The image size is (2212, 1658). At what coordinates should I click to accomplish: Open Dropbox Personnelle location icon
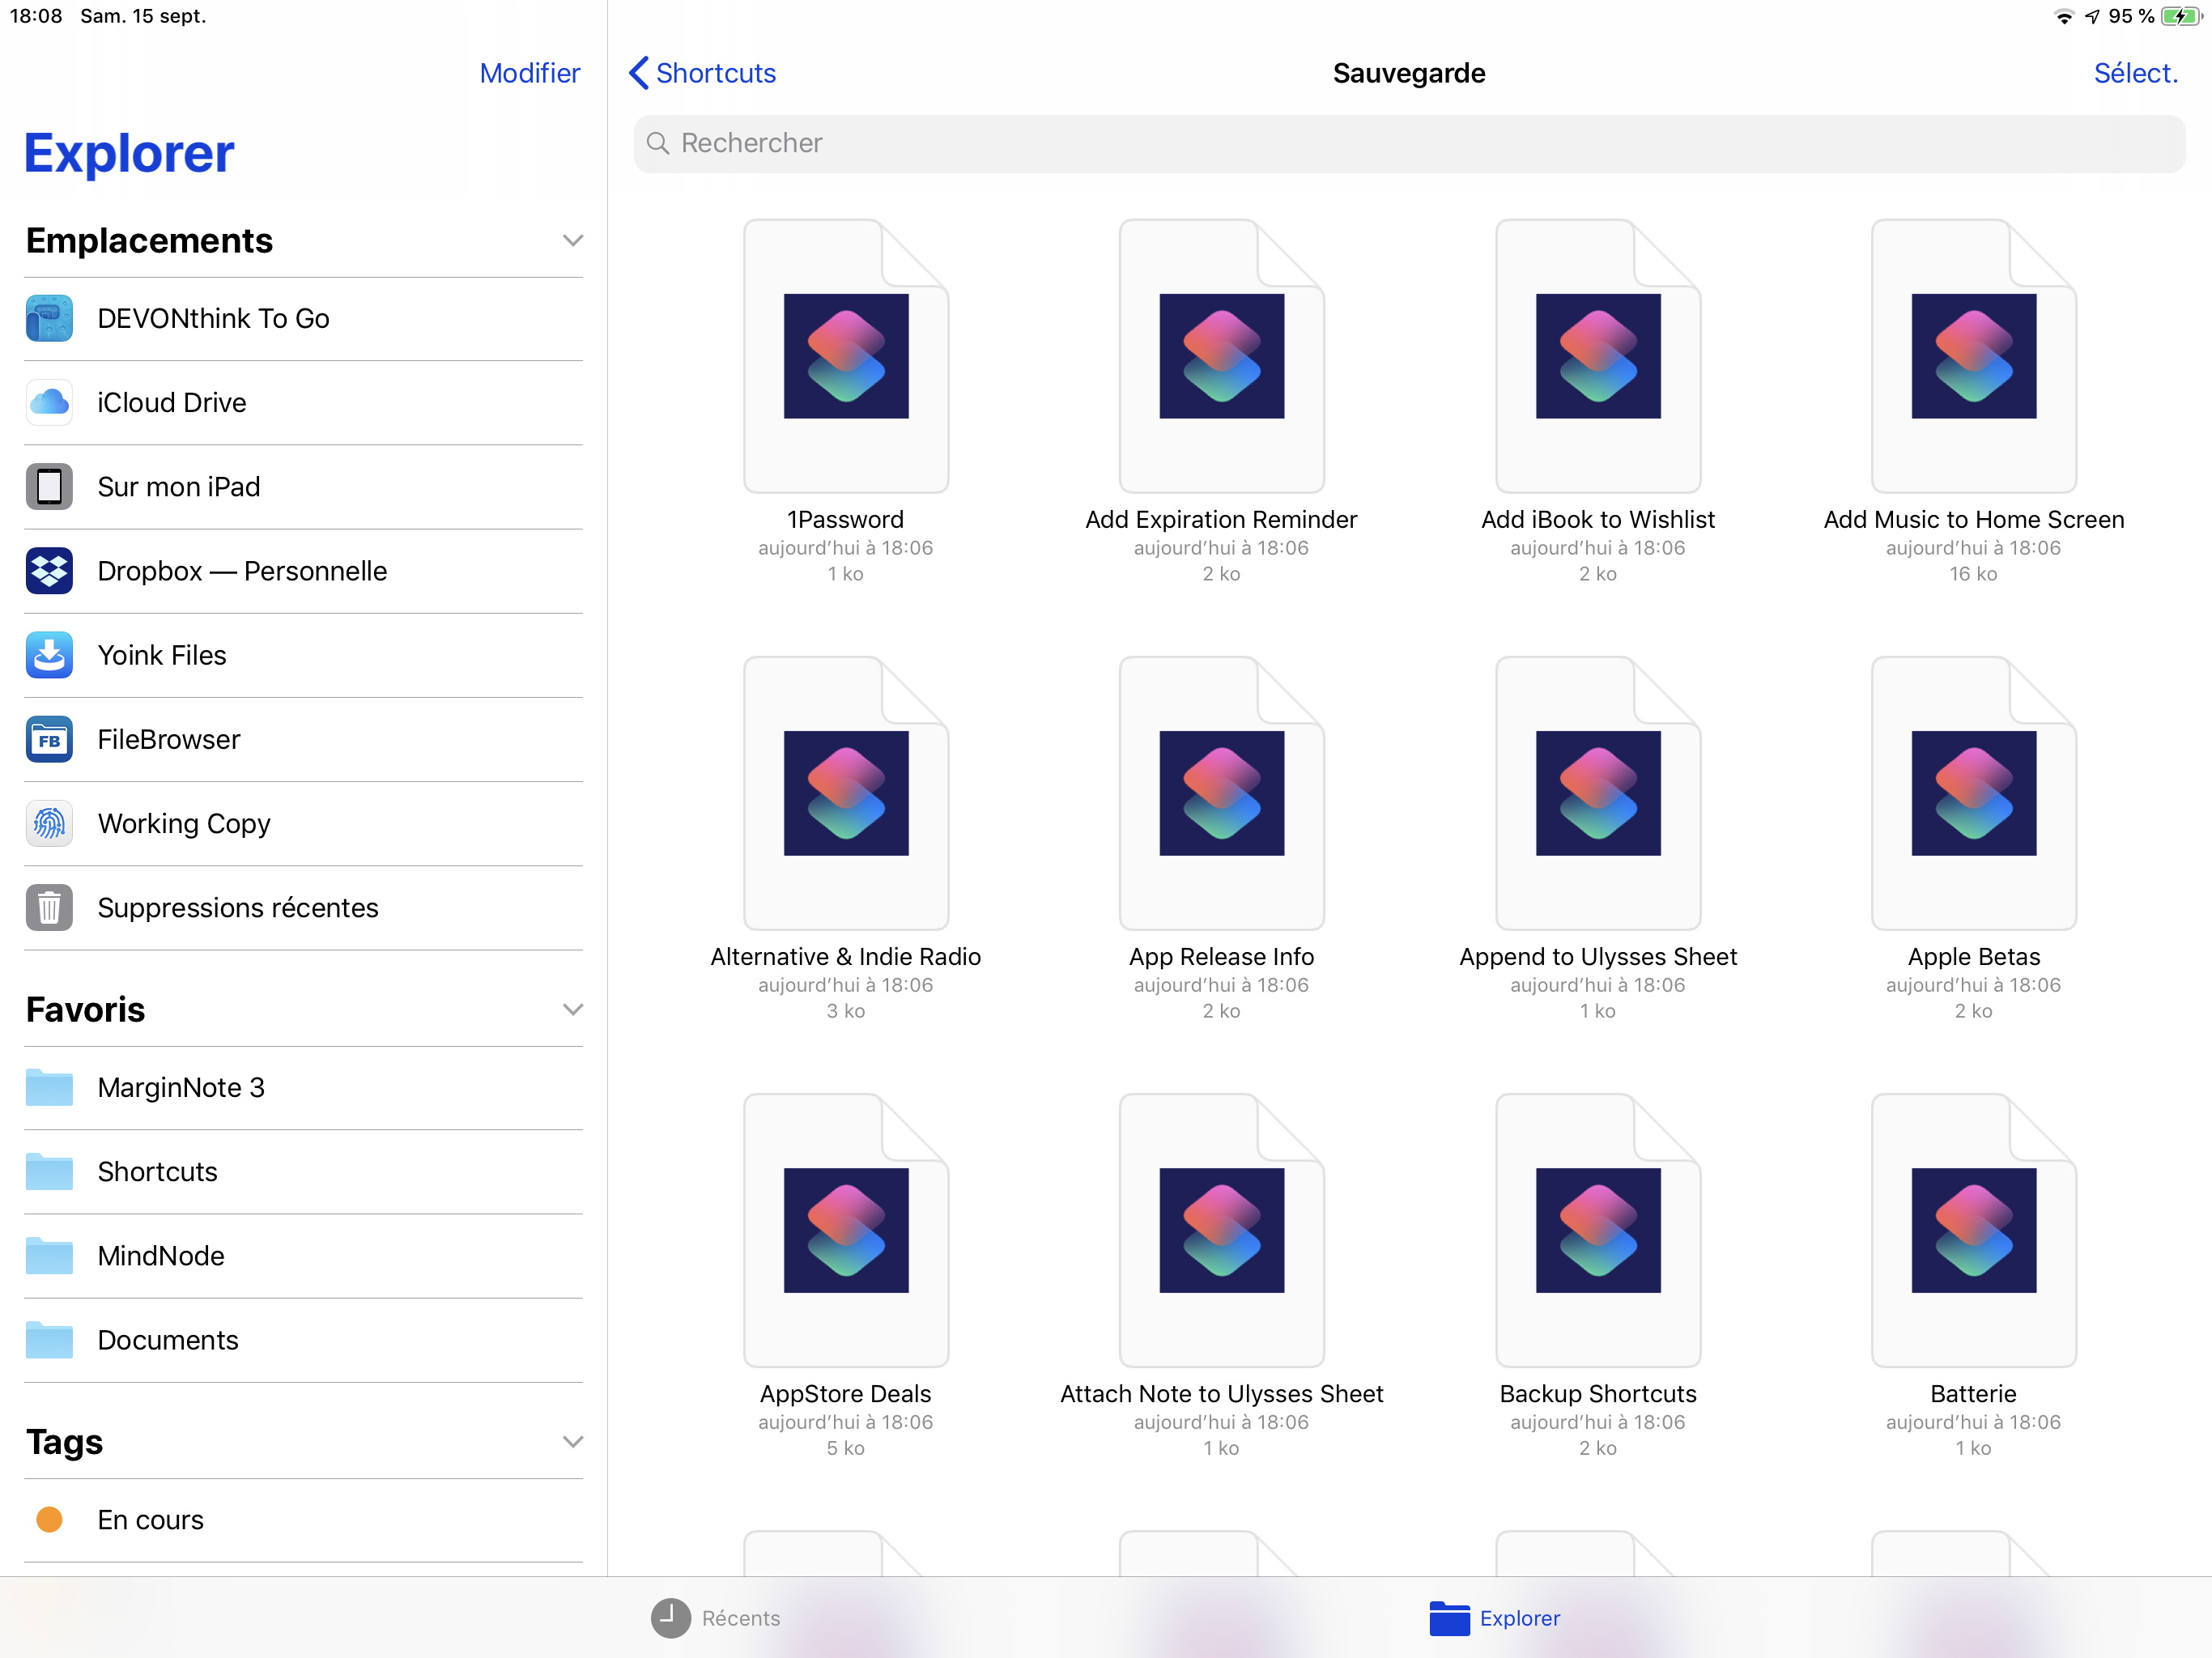[49, 571]
